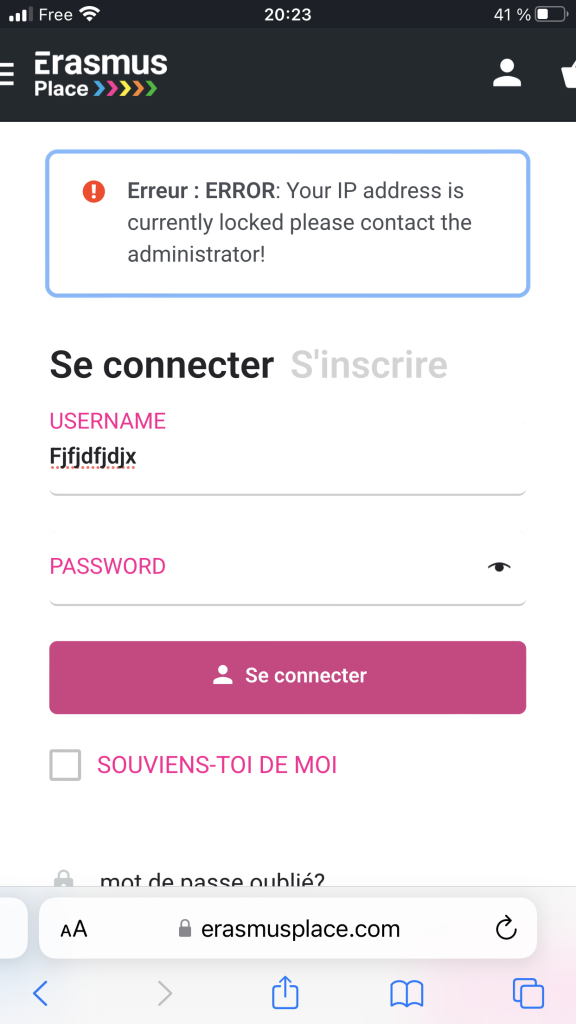This screenshot has width=576, height=1024.
Task: Tap the Erasmus Place logo
Action: (101, 74)
